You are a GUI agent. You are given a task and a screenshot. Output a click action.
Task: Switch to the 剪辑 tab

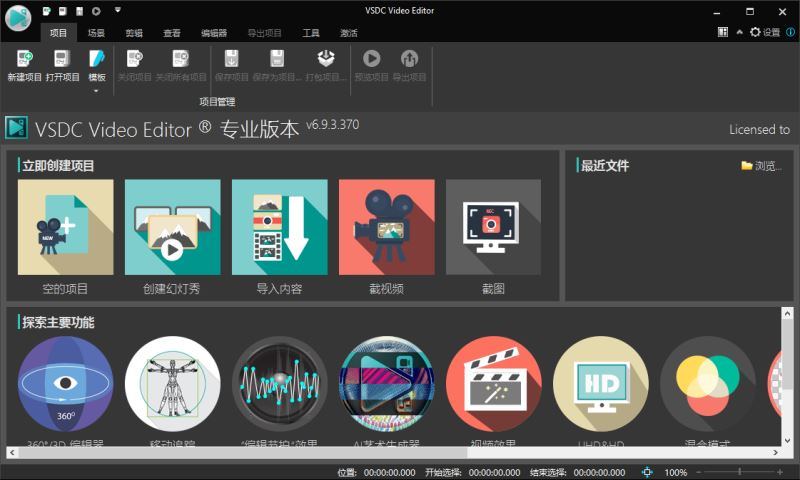pos(134,33)
